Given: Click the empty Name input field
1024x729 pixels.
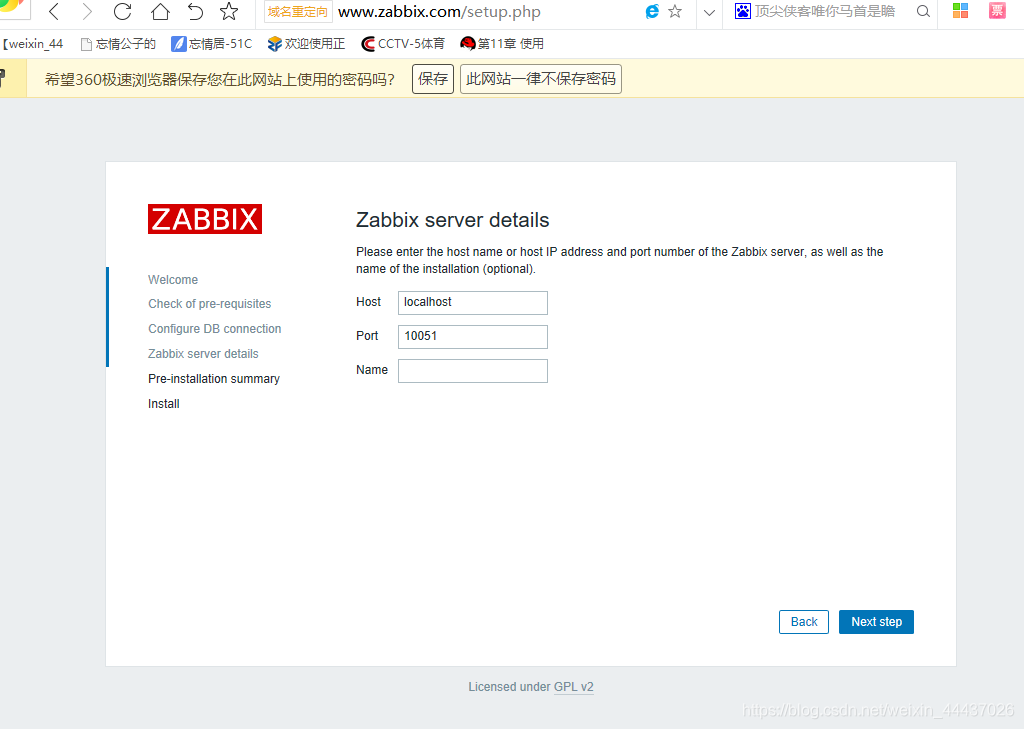Looking at the screenshot, I should tap(473, 370).
